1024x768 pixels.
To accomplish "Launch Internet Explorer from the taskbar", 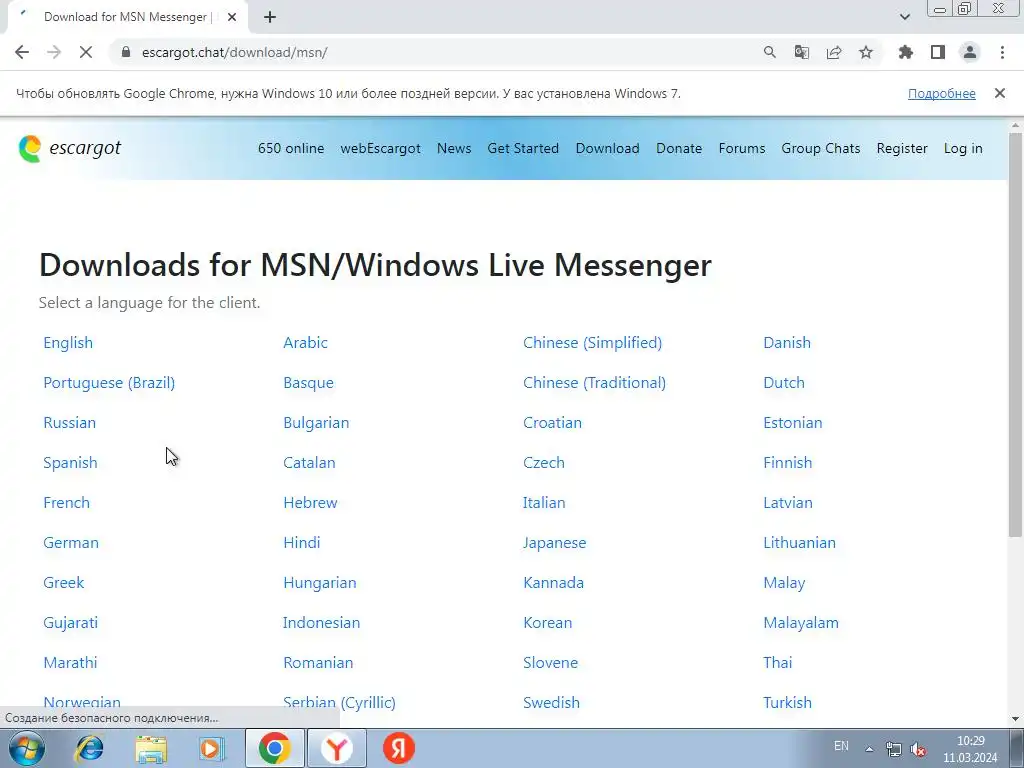I will [89, 748].
